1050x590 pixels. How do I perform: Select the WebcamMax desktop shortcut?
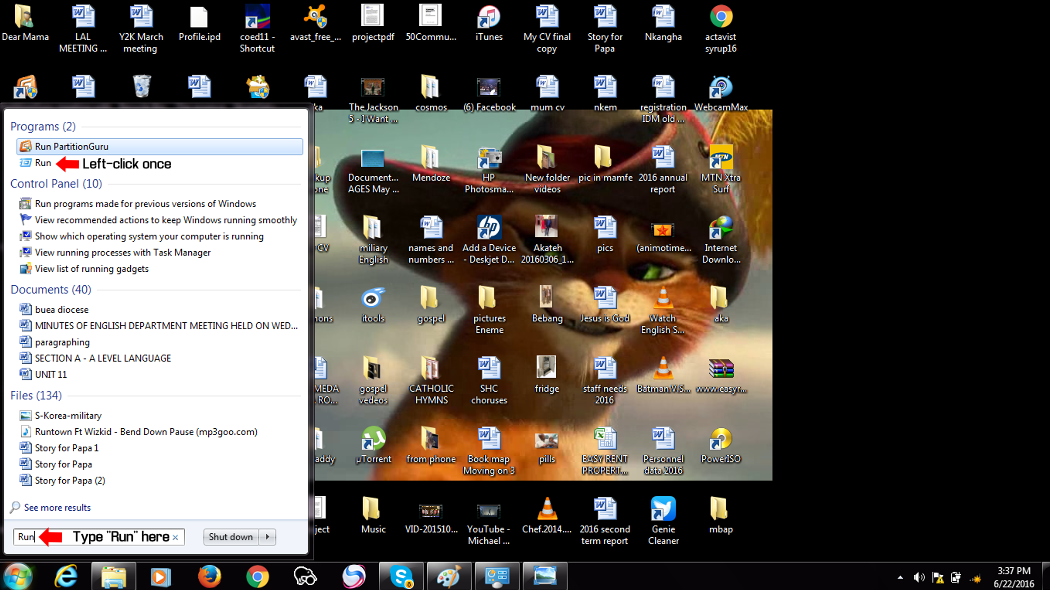click(721, 94)
